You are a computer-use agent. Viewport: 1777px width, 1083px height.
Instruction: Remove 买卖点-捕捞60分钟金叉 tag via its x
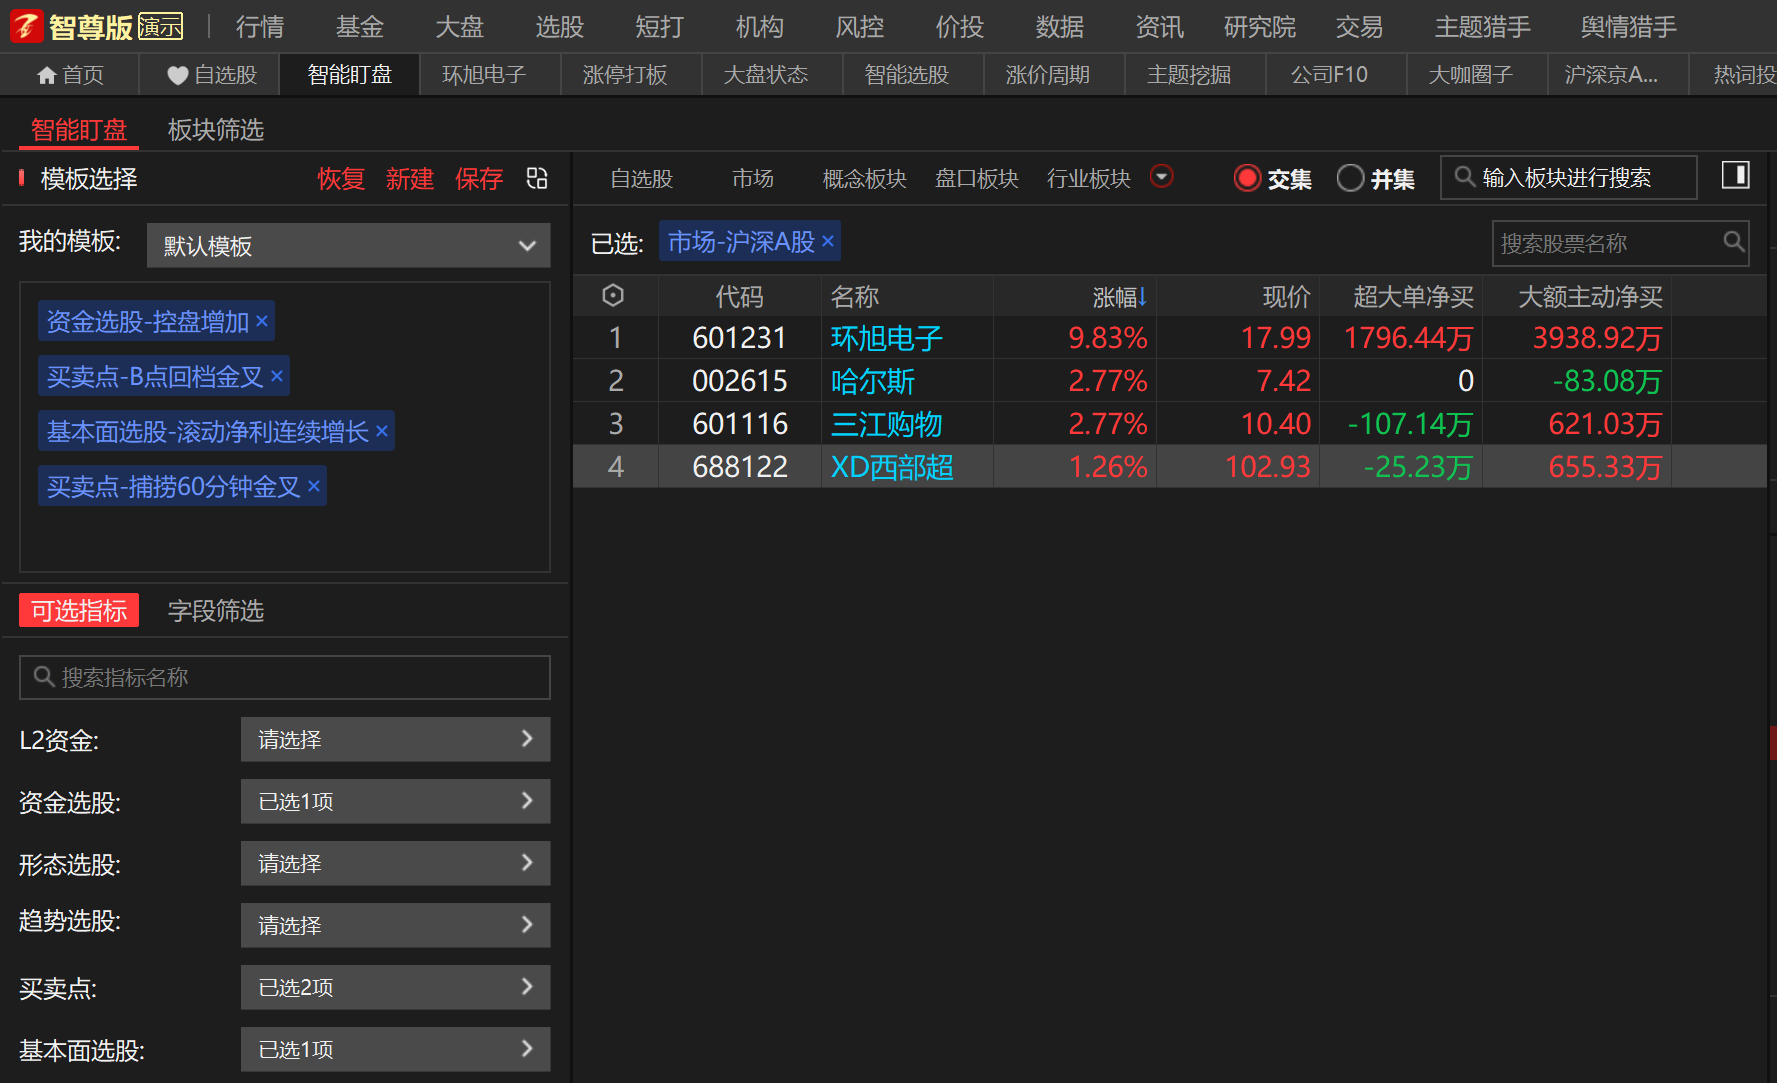[314, 486]
